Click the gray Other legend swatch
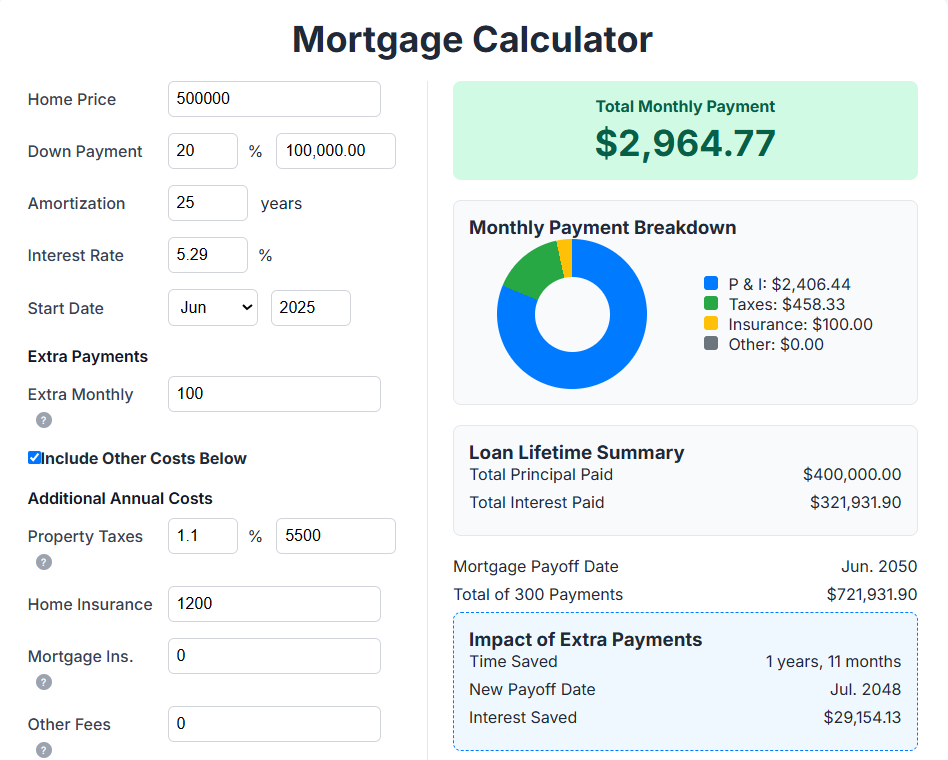The image size is (948, 760). coord(711,344)
